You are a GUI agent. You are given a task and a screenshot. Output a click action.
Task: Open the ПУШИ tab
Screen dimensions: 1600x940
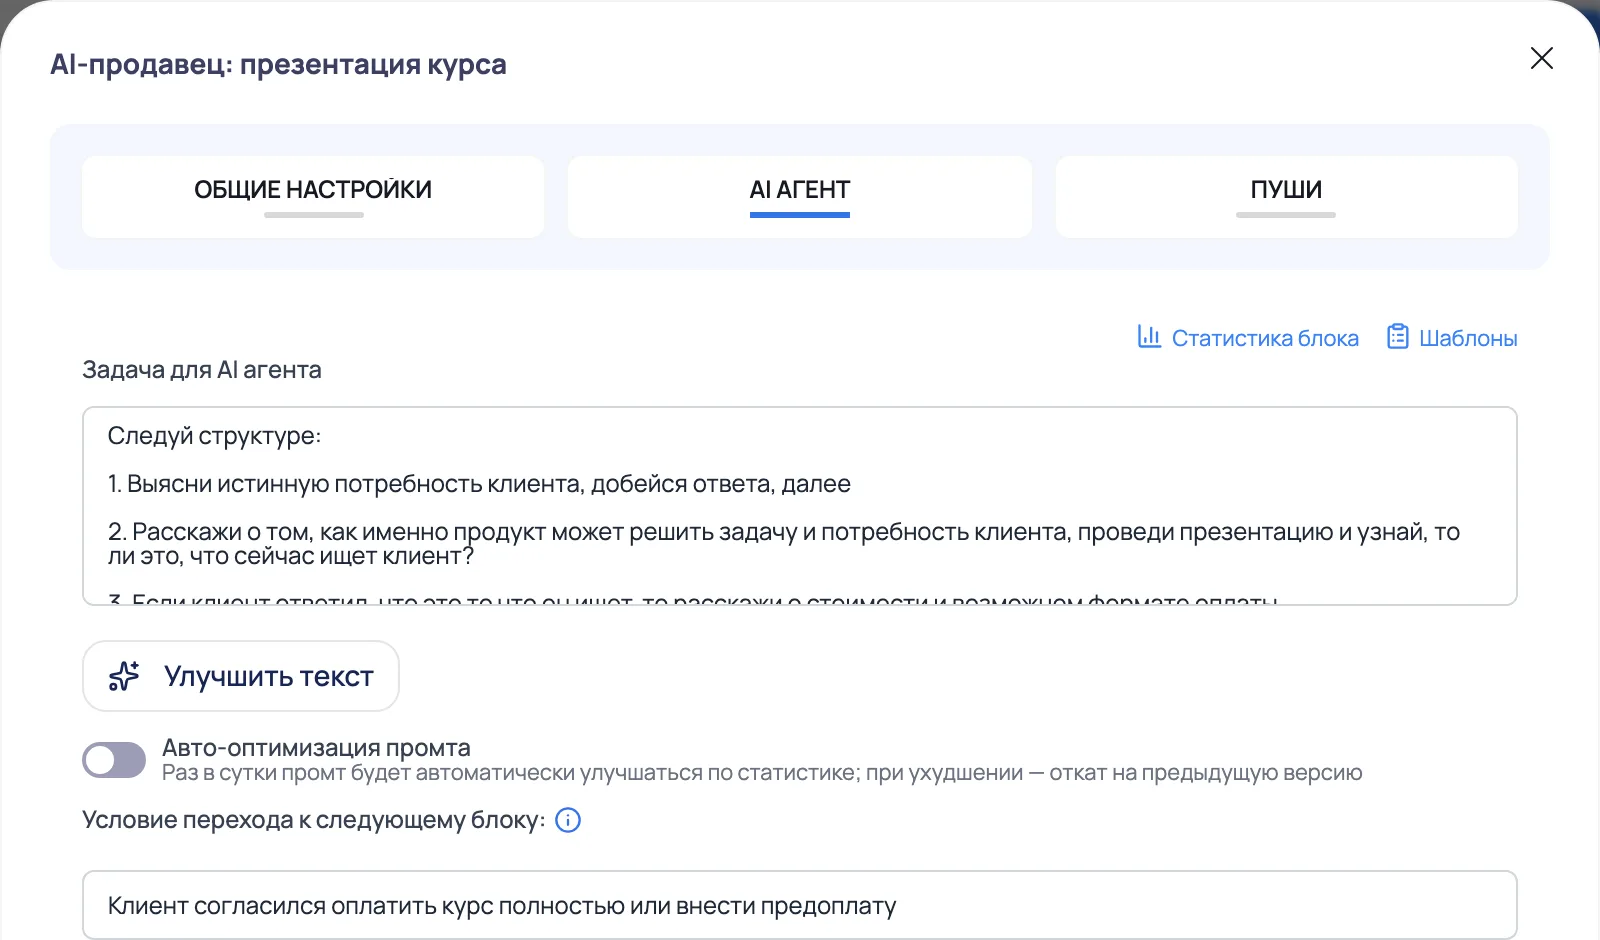1286,196
